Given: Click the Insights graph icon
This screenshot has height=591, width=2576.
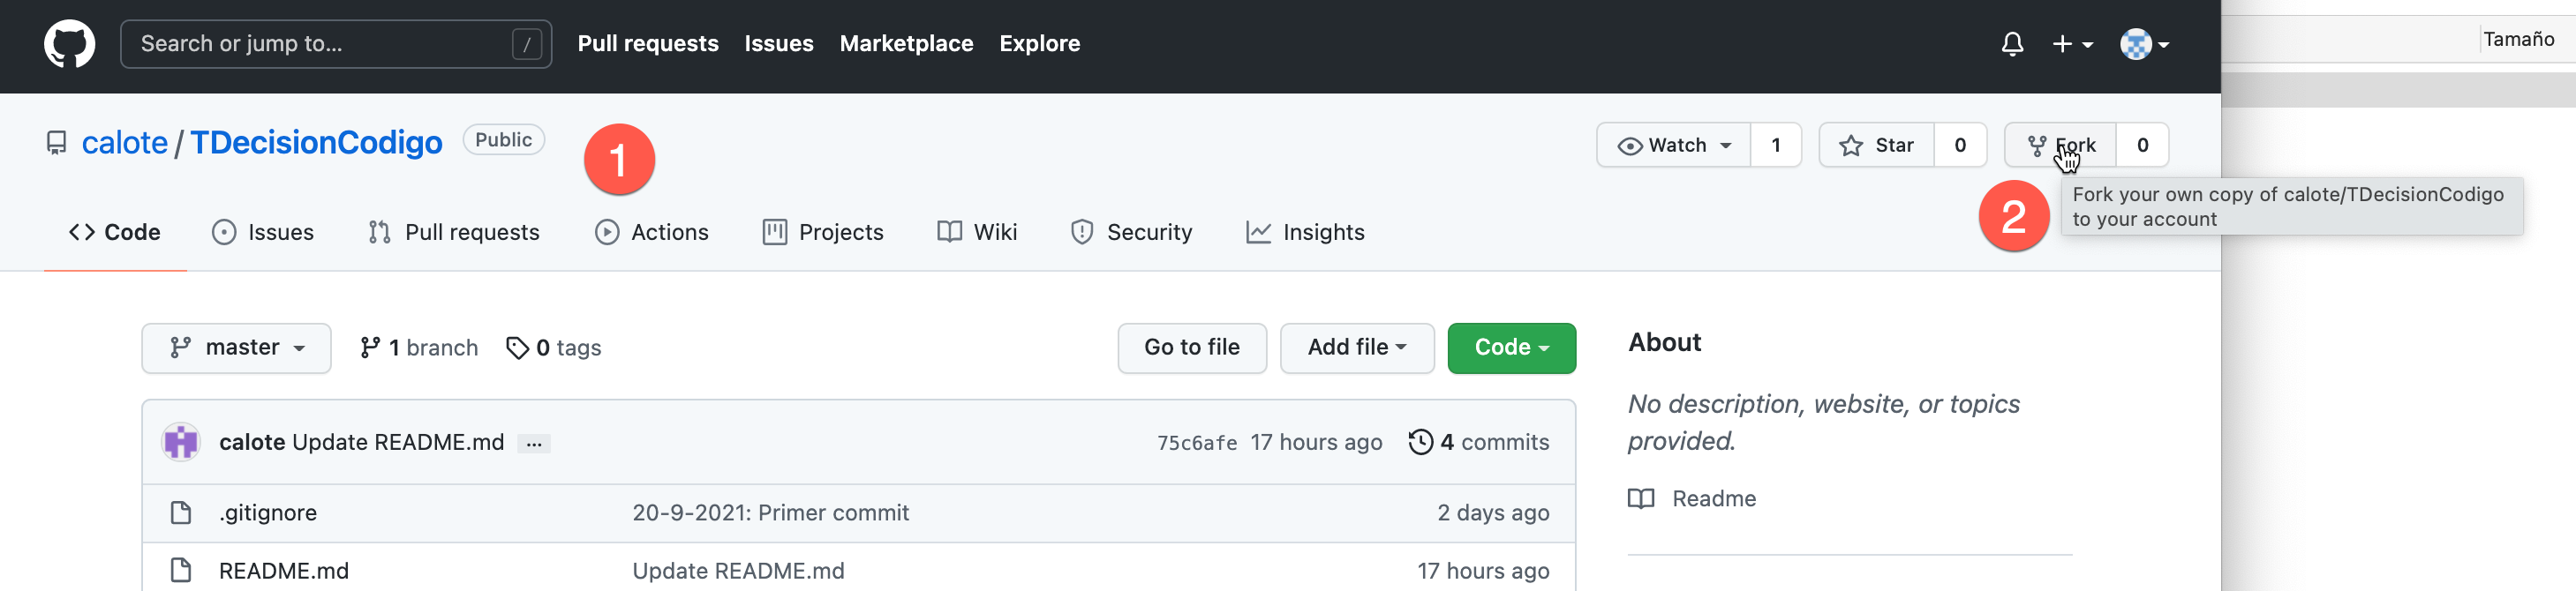Looking at the screenshot, I should [x=1258, y=232].
